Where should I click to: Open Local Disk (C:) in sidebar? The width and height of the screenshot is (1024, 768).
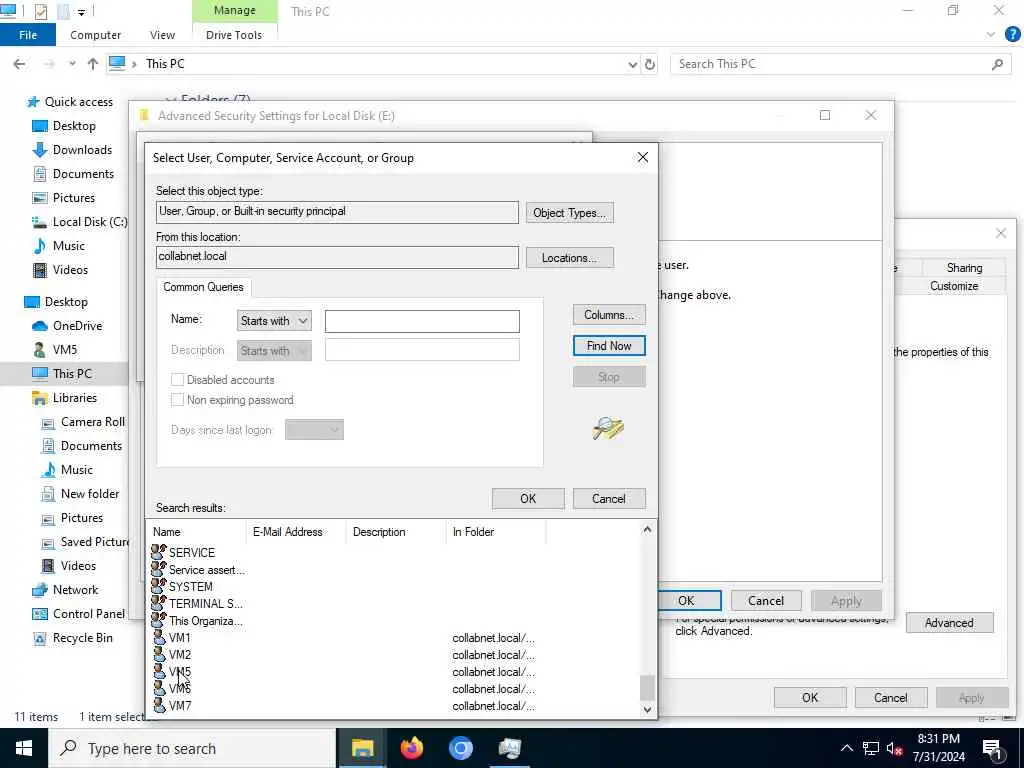point(89,222)
